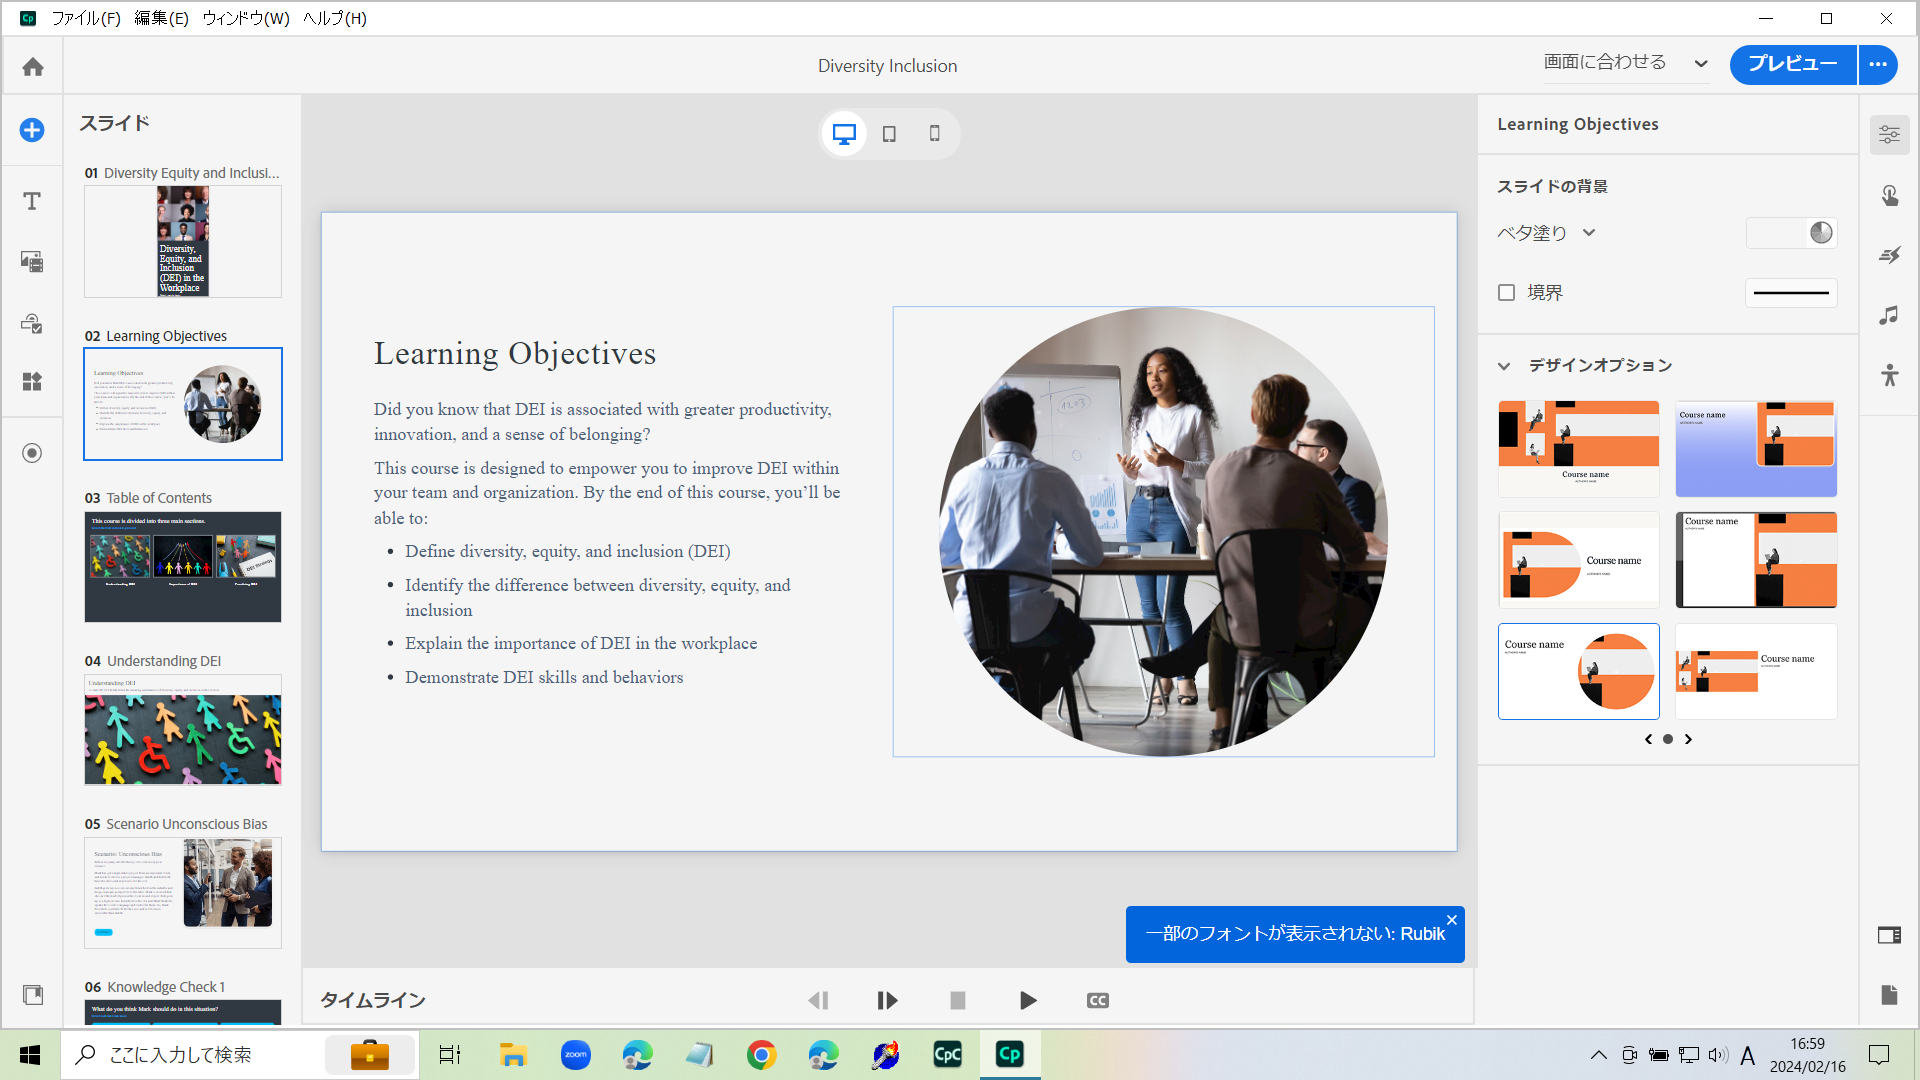The width and height of the screenshot is (1920, 1080).
Task: Open the Recording tool icon
Action: (x=32, y=453)
